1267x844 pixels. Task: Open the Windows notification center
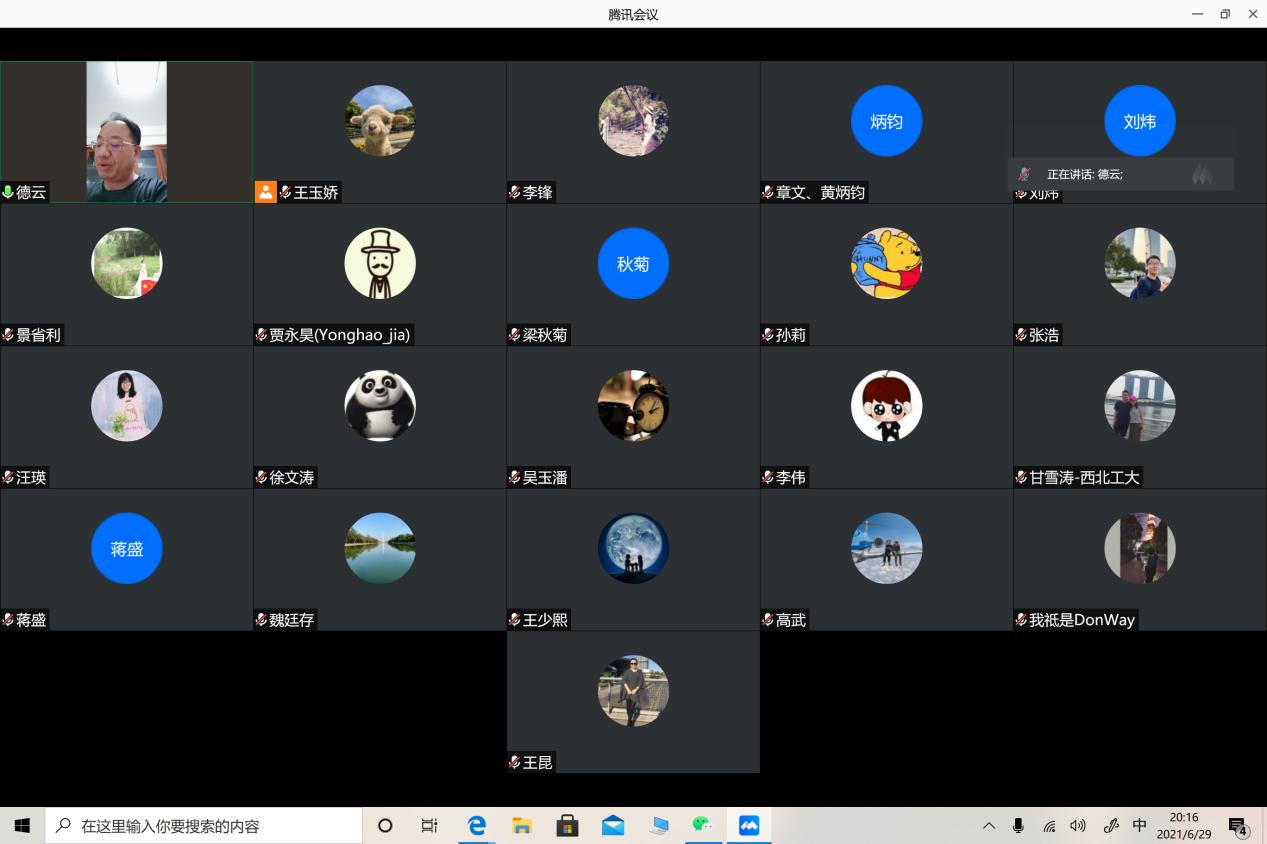pyautogui.click(x=1238, y=827)
